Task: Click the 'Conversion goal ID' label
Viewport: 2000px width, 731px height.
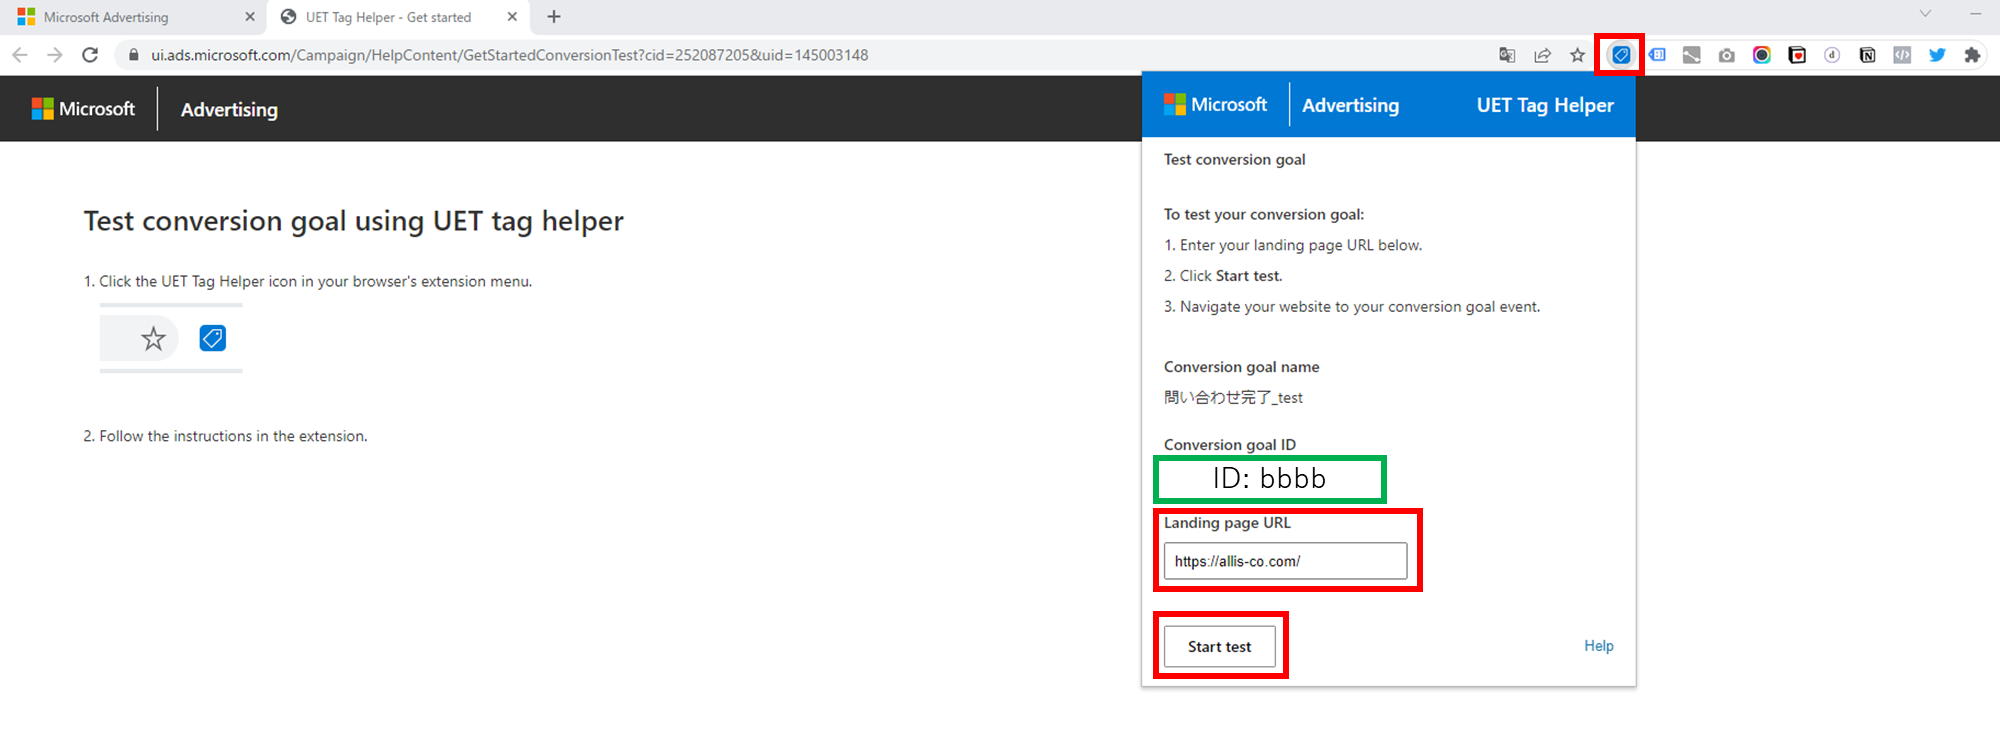Action: 1230,444
